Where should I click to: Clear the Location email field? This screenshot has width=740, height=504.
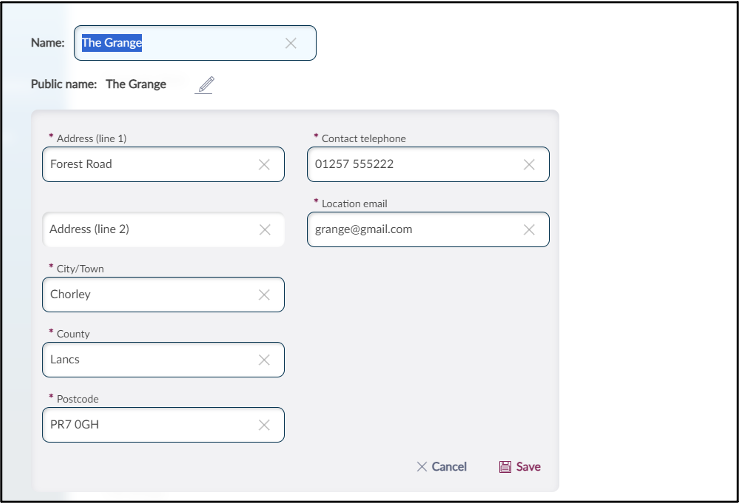(x=529, y=230)
